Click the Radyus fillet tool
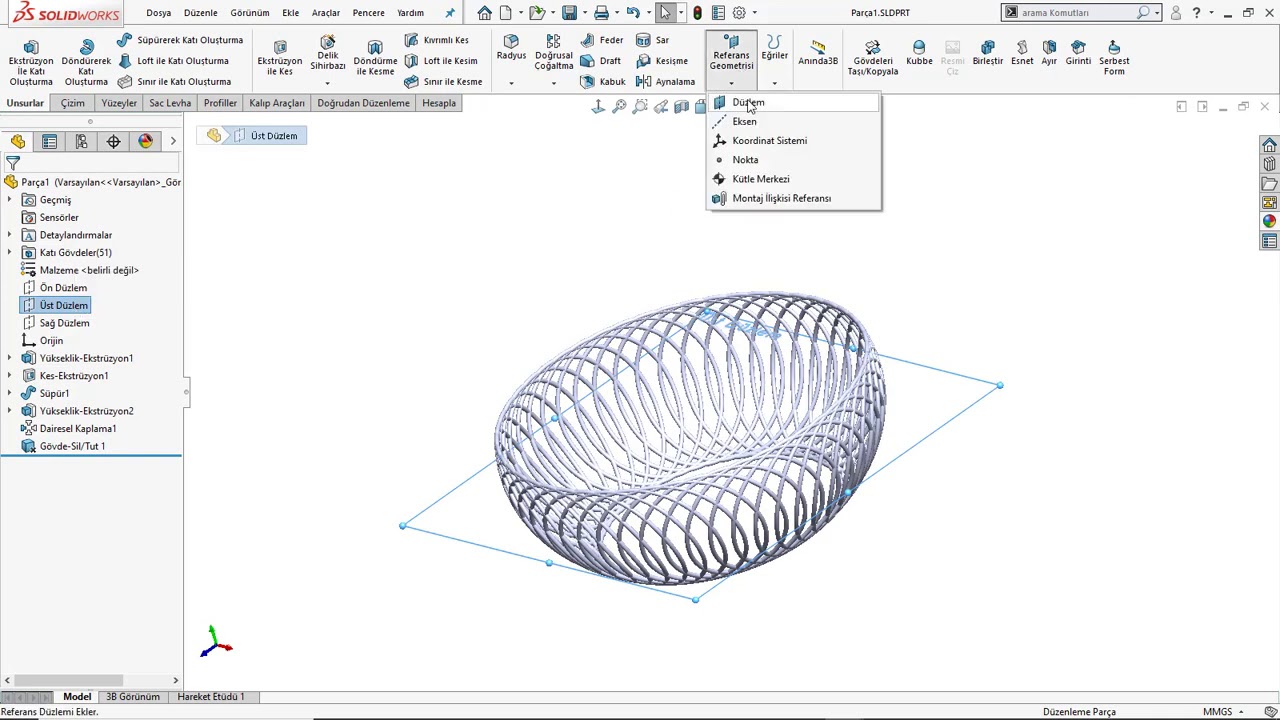Screen dimensions: 1280x720 point(511,48)
